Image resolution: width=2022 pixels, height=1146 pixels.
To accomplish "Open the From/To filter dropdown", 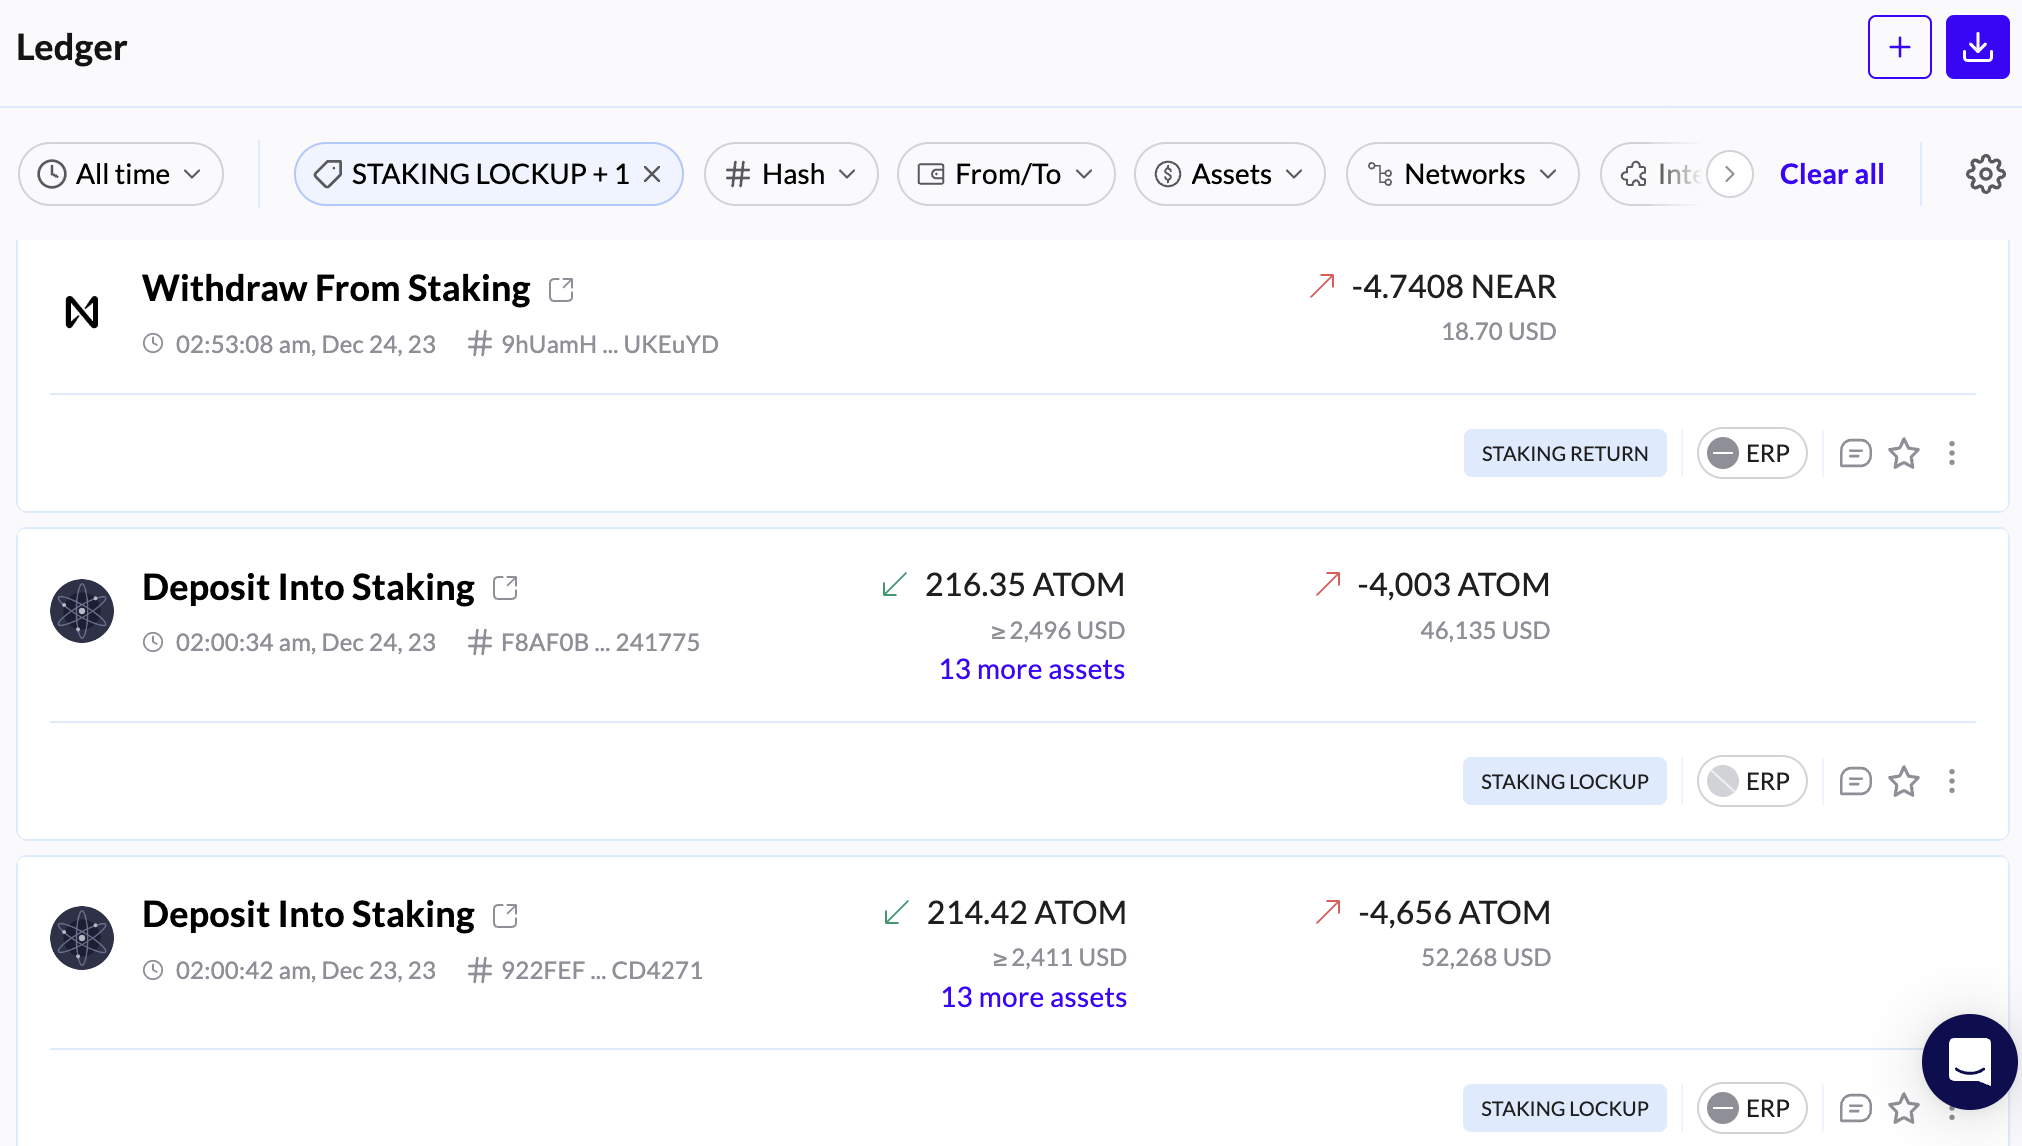I will pos(1005,174).
